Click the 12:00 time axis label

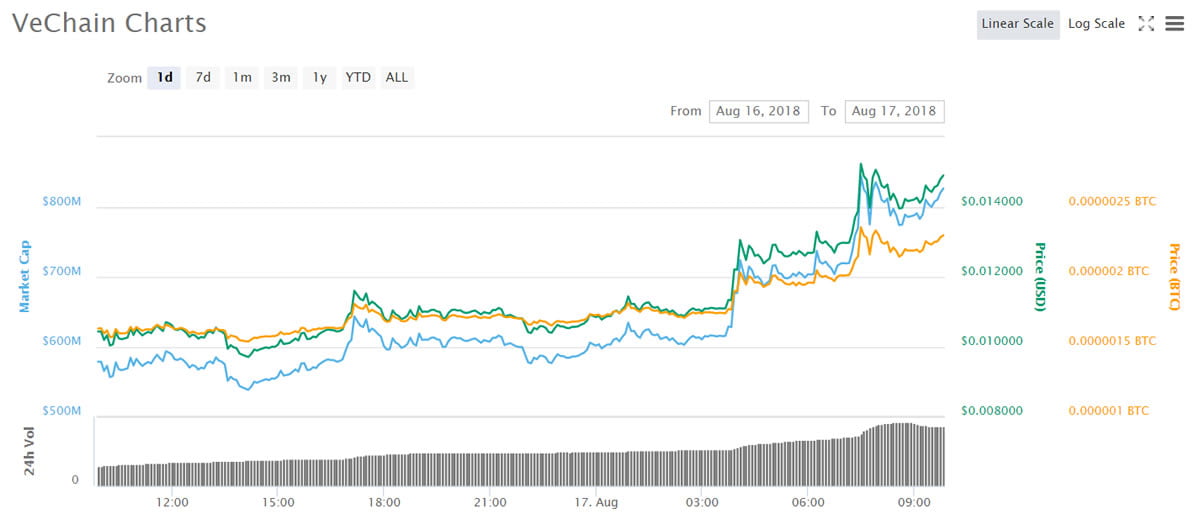(173, 501)
